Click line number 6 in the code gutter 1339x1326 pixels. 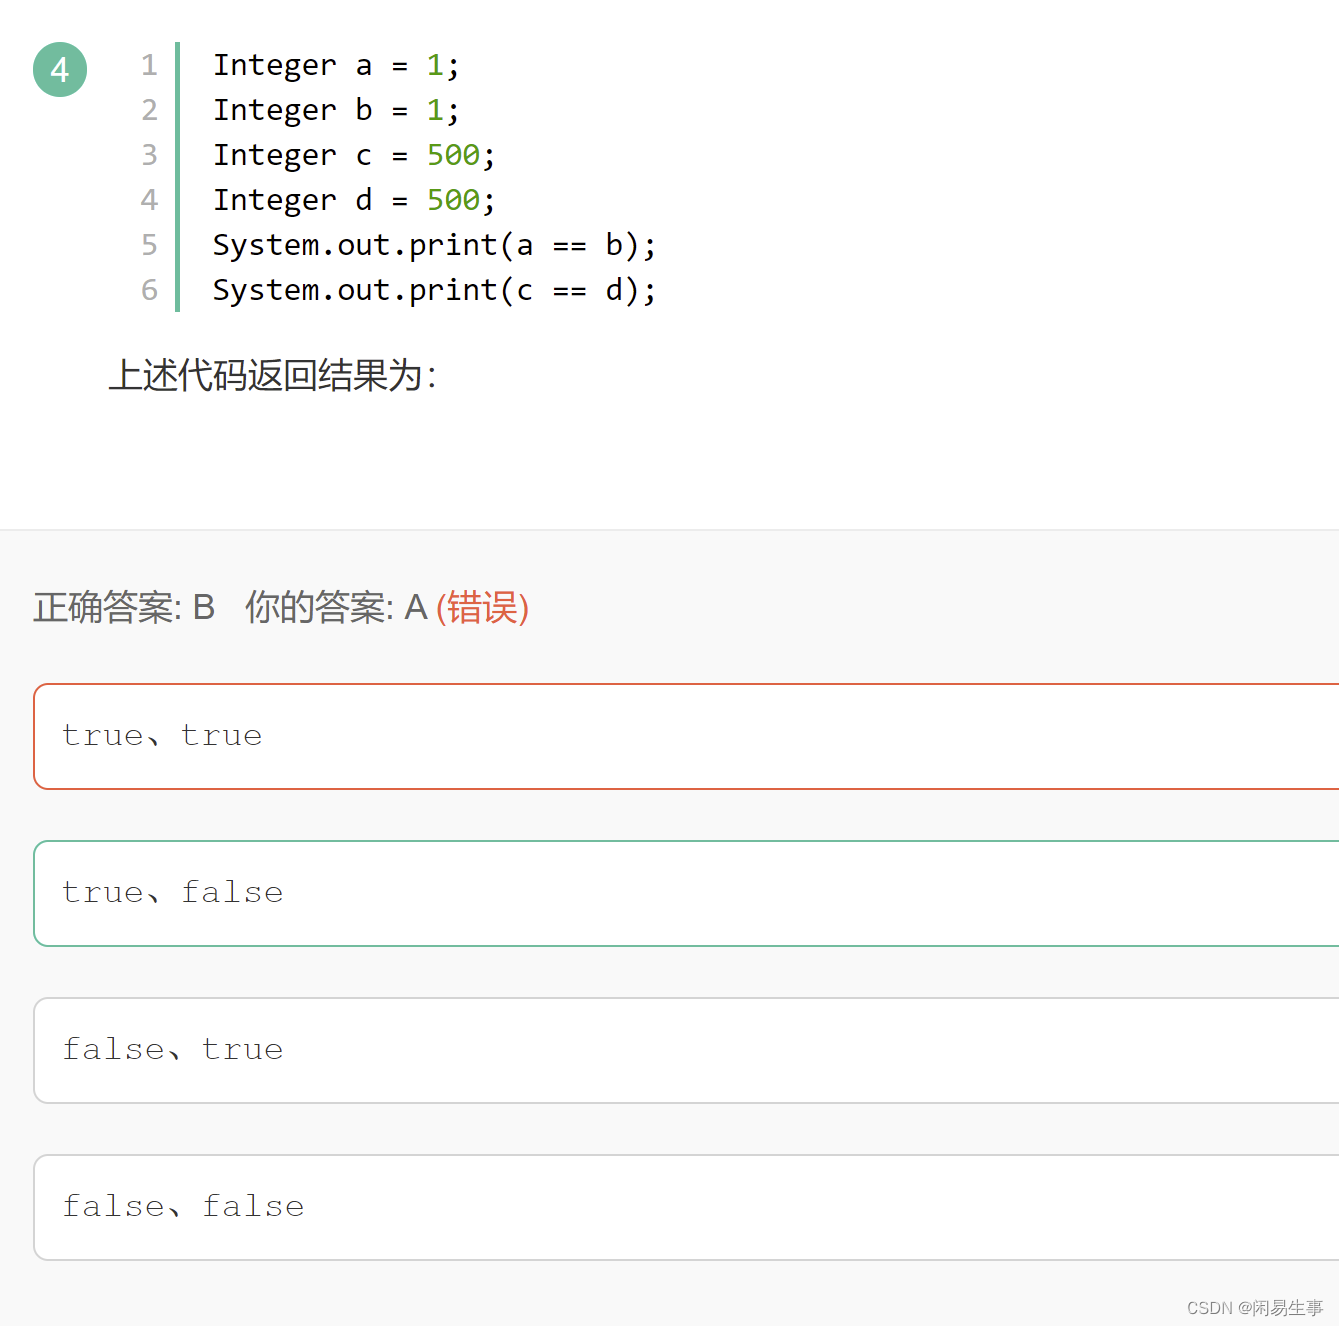pyautogui.click(x=149, y=290)
